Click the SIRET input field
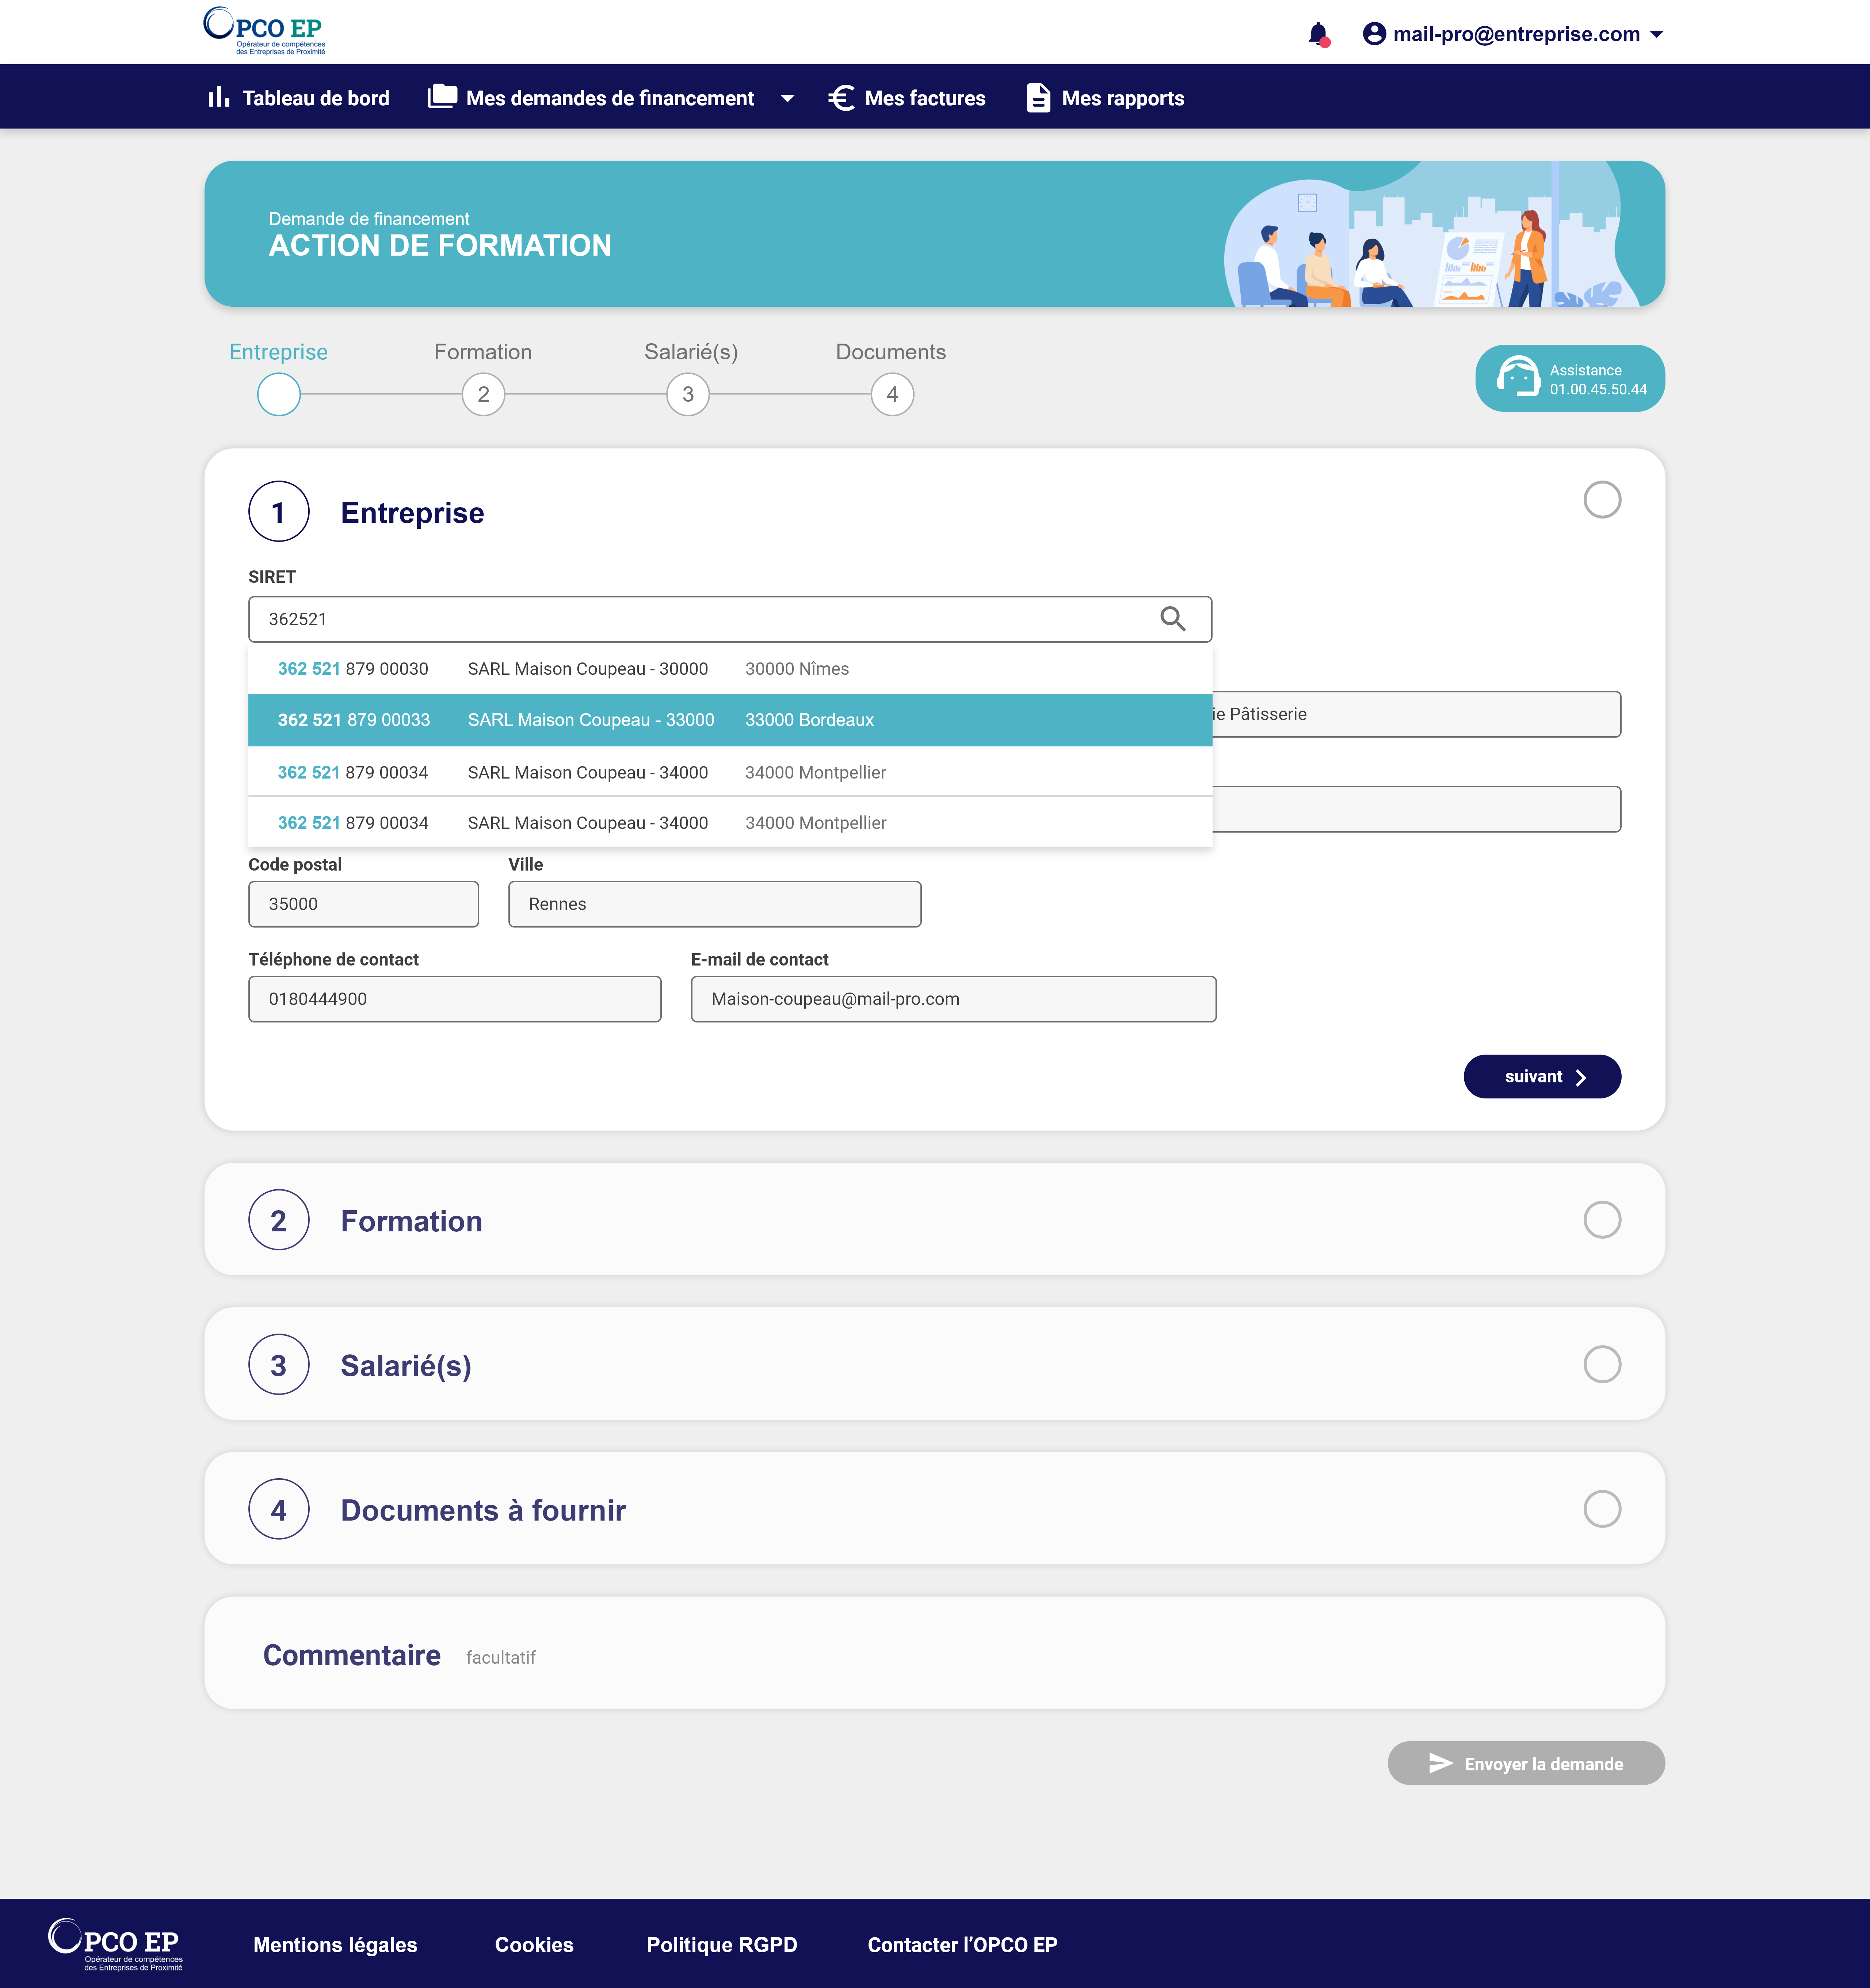The width and height of the screenshot is (1870, 1988). coord(730,619)
